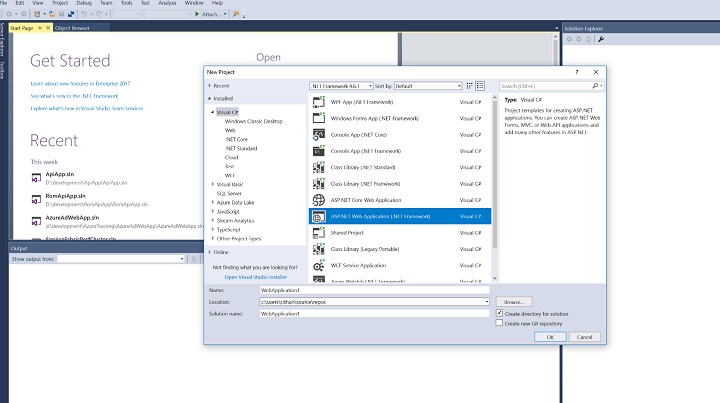Expand the Recent node in New Project
This screenshot has height=403, width=720.
(x=209, y=86)
